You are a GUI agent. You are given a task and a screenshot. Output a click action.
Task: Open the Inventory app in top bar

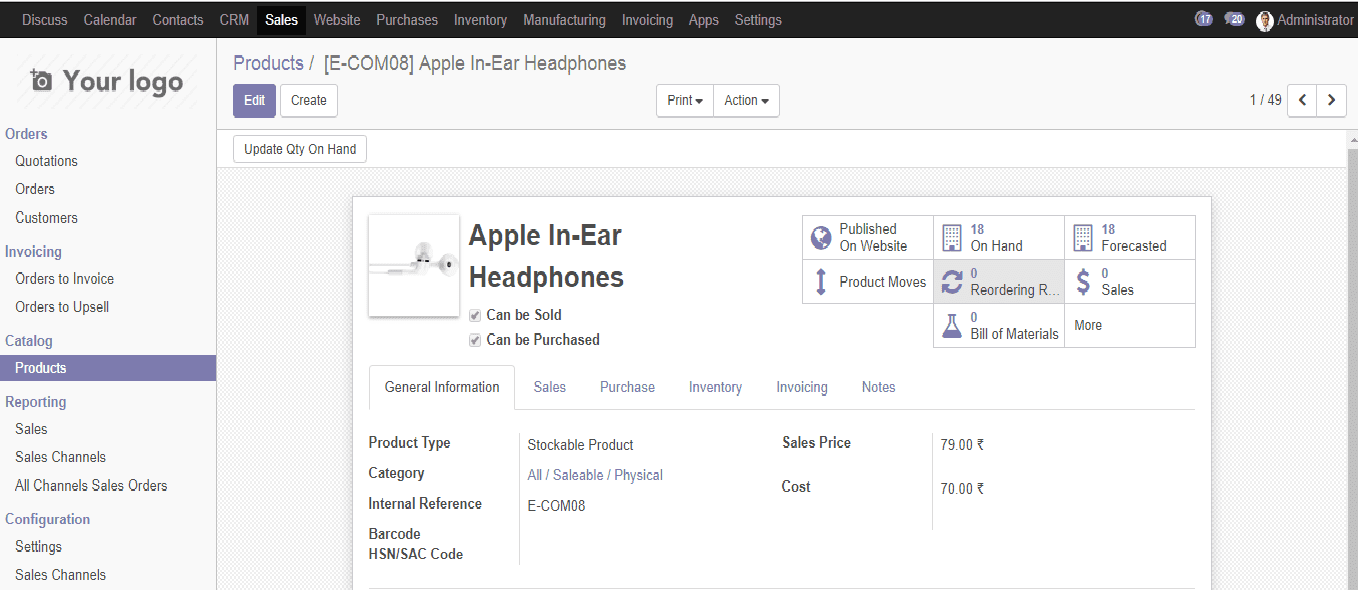[480, 20]
